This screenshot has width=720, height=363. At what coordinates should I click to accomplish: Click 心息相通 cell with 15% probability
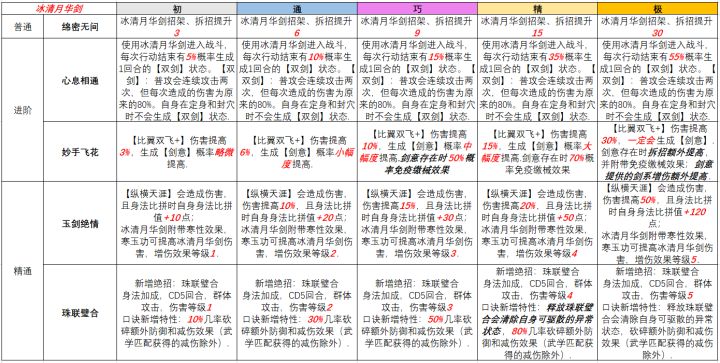417,80
